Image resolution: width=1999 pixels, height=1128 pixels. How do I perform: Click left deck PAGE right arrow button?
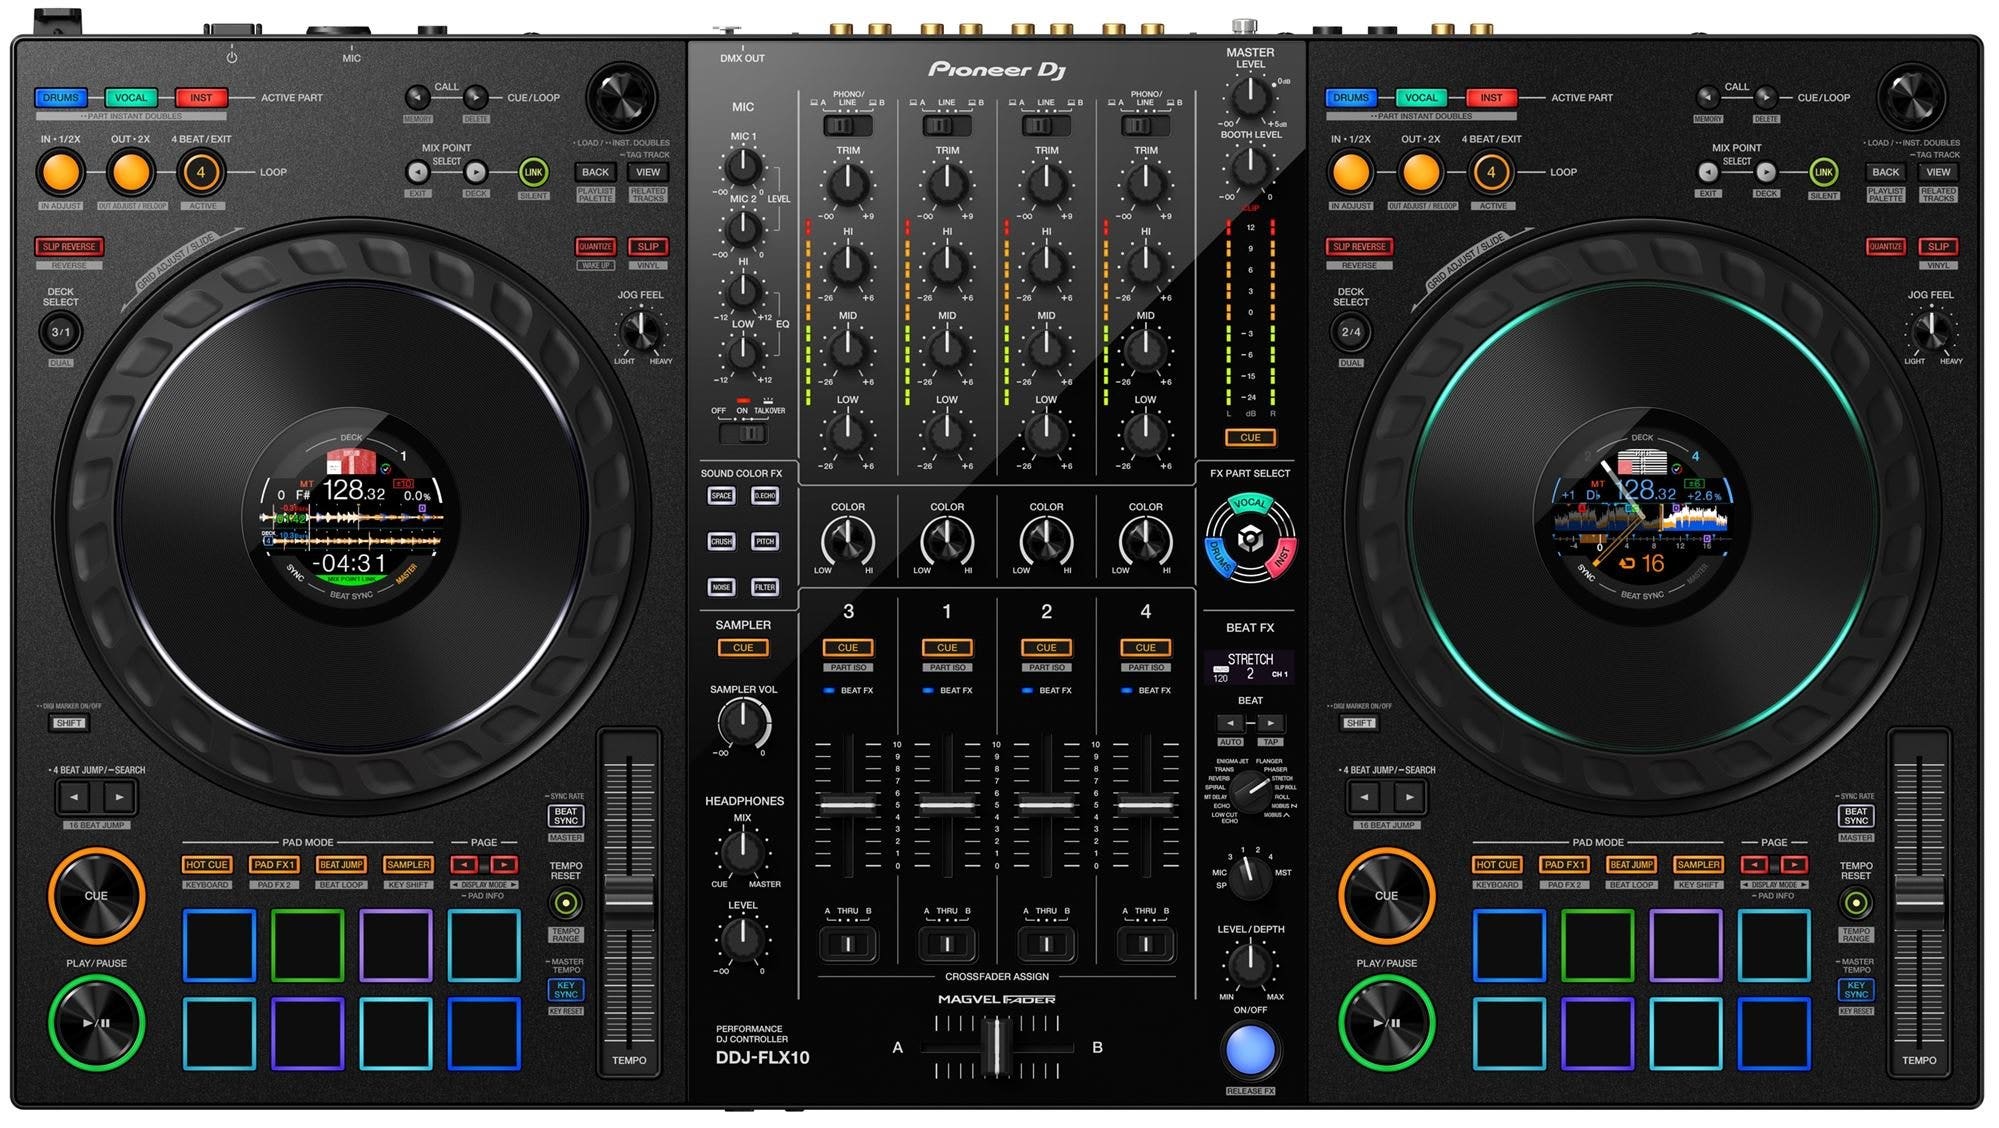click(x=505, y=864)
